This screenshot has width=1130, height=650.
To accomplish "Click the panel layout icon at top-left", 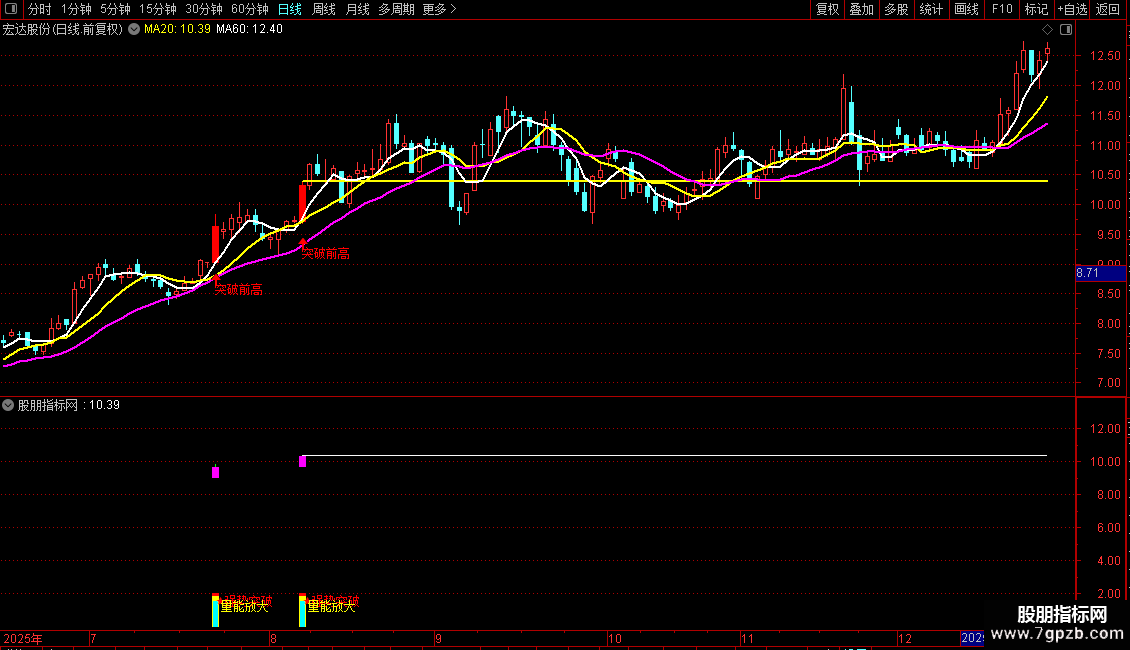I will (x=11, y=9).
